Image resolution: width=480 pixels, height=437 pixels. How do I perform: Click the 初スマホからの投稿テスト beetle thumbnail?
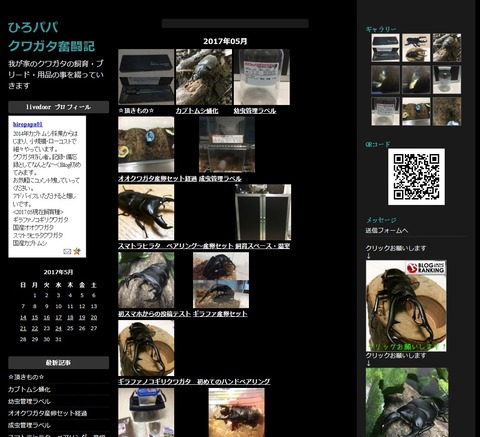146,280
